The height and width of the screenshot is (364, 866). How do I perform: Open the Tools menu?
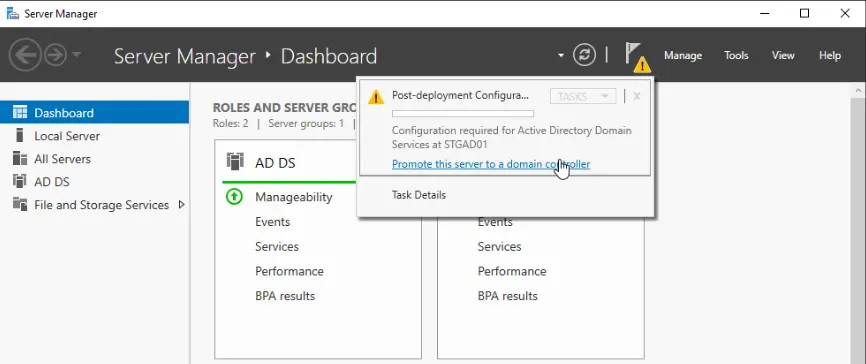point(736,55)
